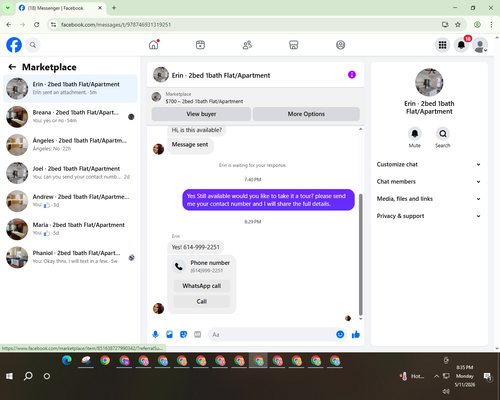Open Chrome profile avatar icon
The height and width of the screenshot is (400, 500).
coord(477,24)
